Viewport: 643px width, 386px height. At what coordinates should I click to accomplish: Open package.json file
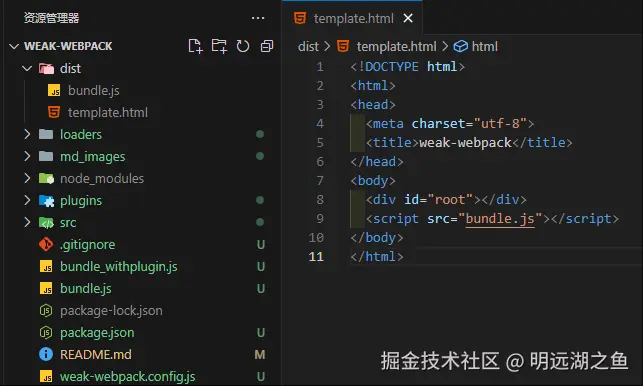click(97, 333)
